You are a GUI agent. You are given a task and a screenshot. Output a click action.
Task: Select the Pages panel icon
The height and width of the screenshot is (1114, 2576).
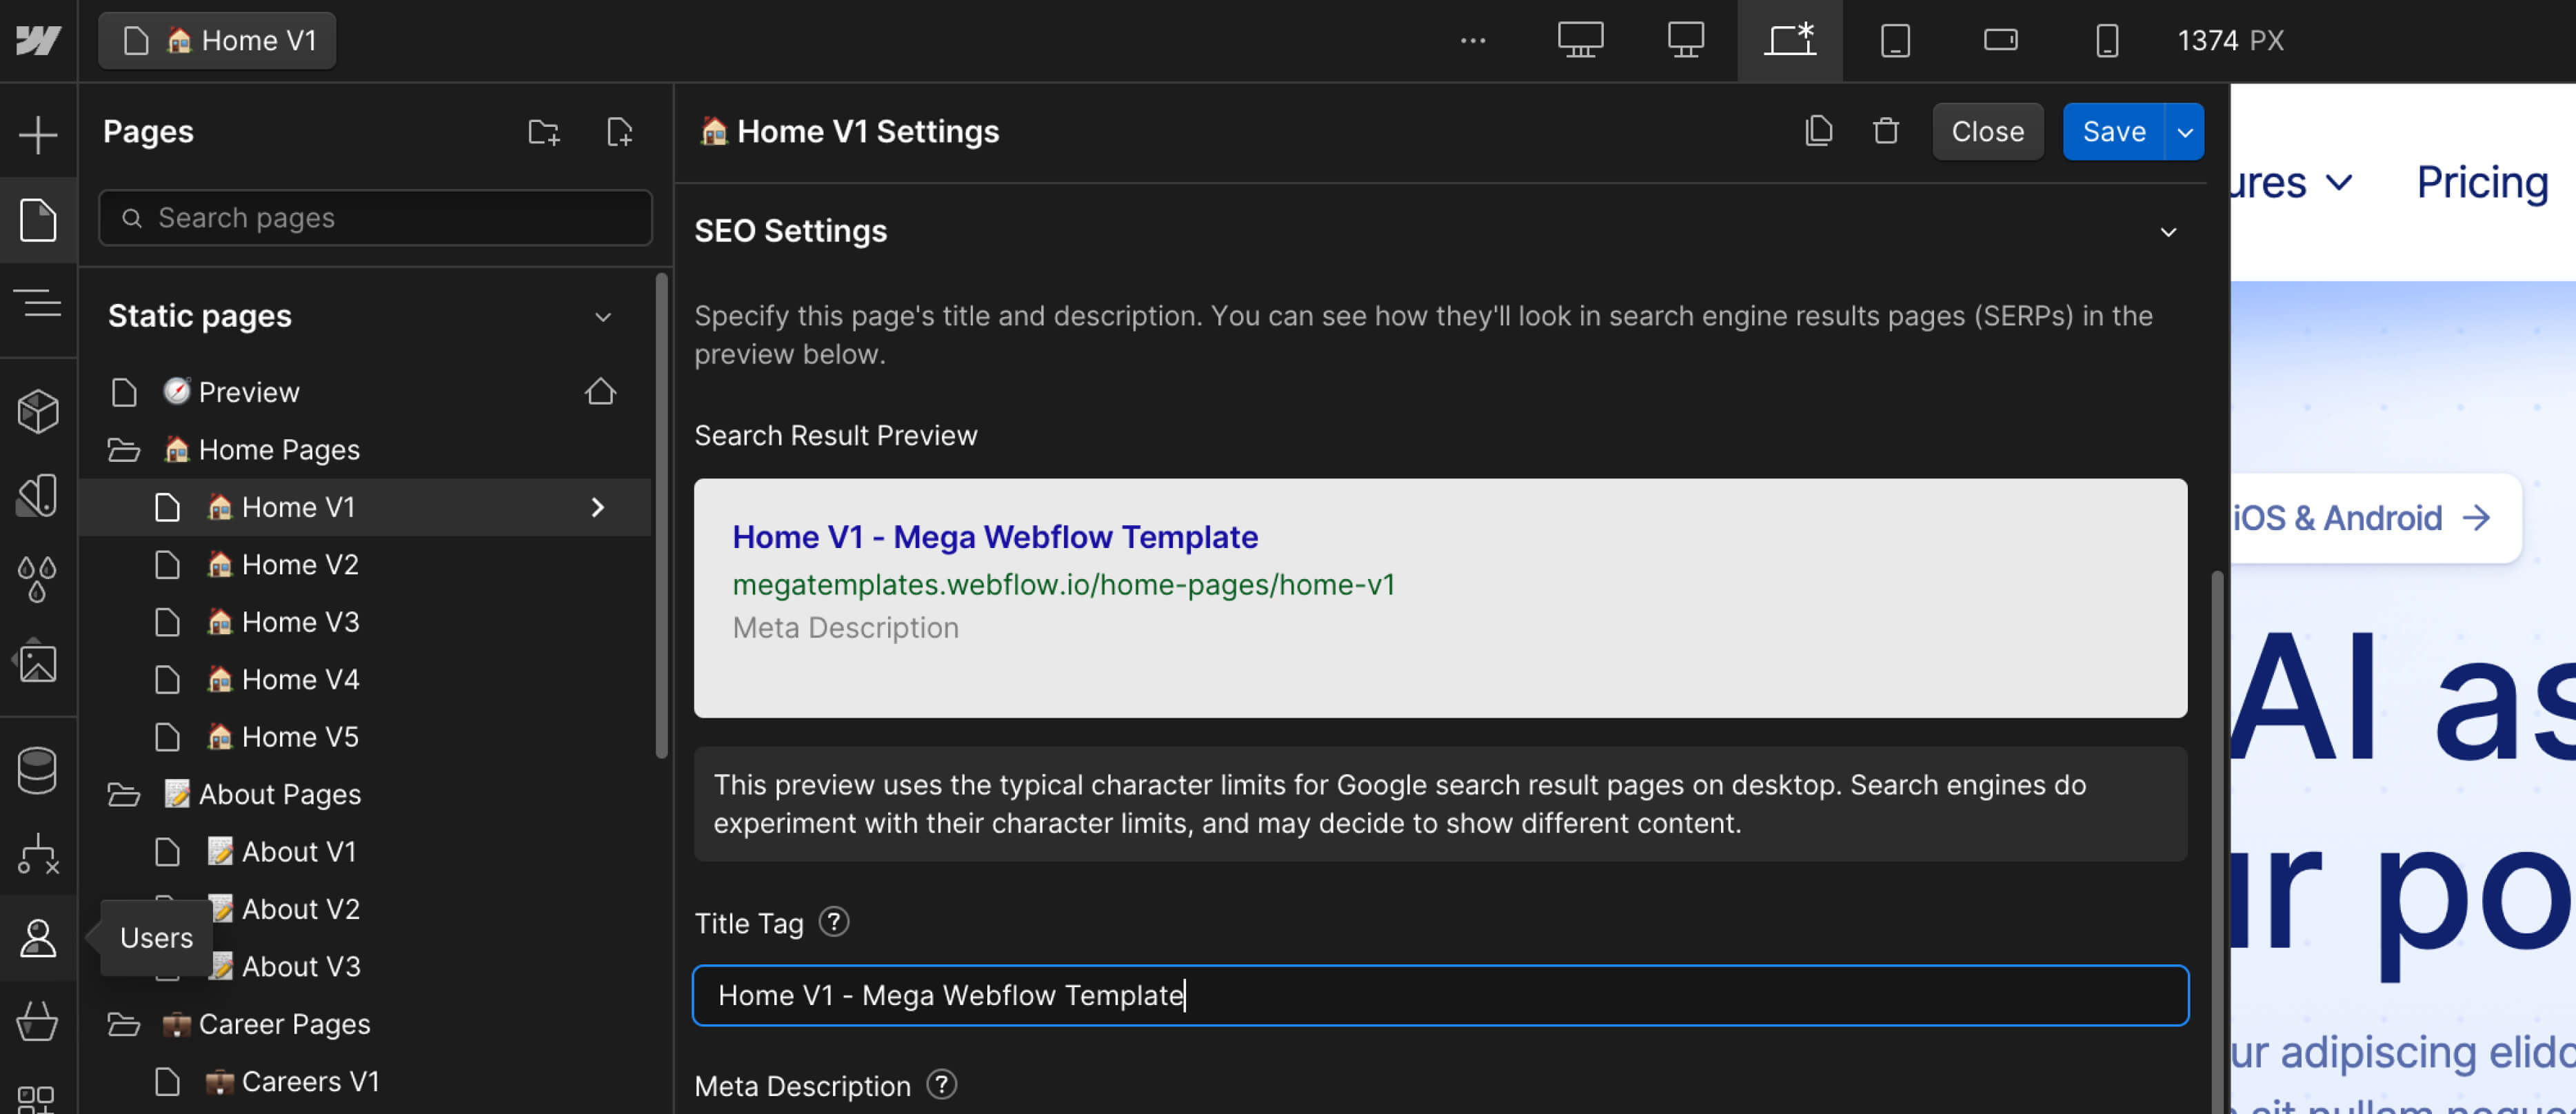[x=38, y=219]
